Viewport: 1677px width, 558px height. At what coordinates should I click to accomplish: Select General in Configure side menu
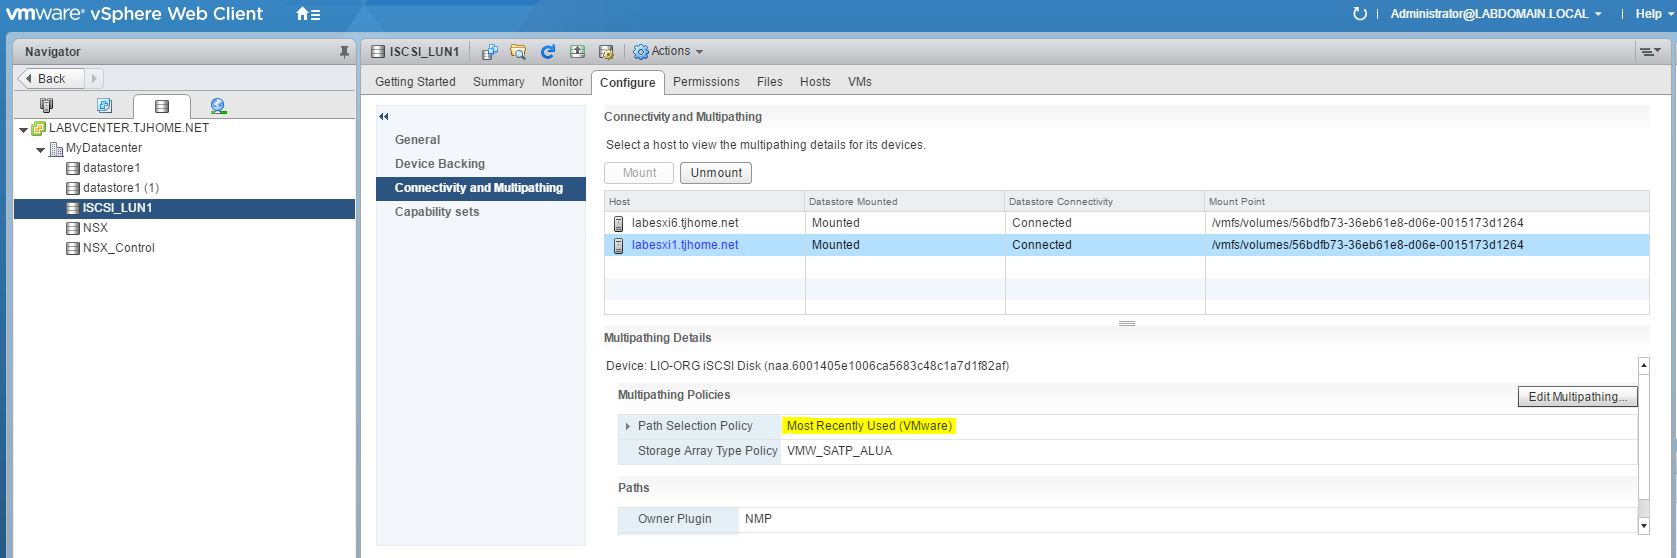481,140
